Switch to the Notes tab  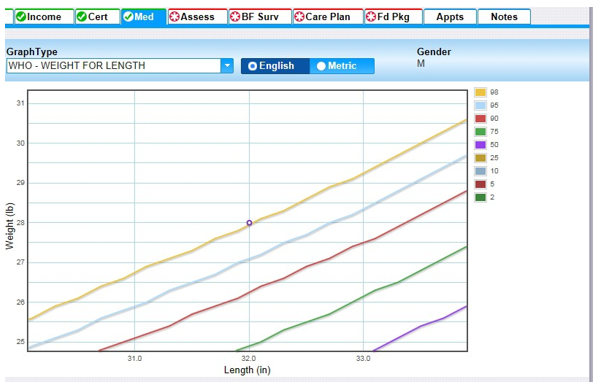504,17
